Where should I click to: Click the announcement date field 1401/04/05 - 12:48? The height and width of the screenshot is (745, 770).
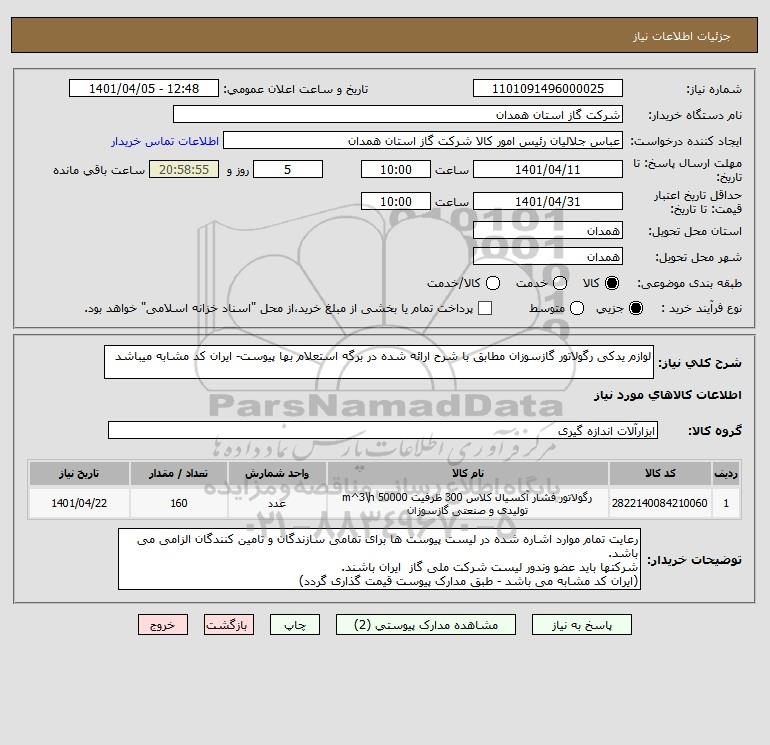tap(144, 88)
